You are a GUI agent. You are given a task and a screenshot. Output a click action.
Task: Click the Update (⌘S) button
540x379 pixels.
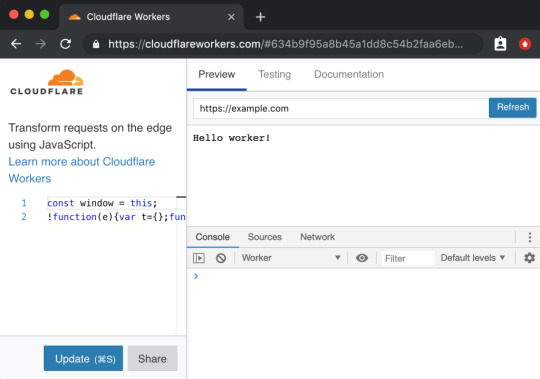pyautogui.click(x=83, y=358)
